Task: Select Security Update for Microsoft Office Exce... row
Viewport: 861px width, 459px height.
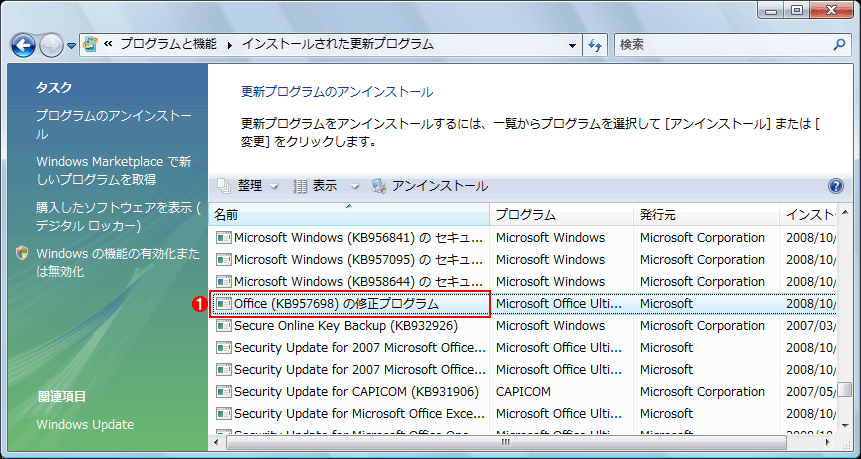Action: tap(523, 413)
